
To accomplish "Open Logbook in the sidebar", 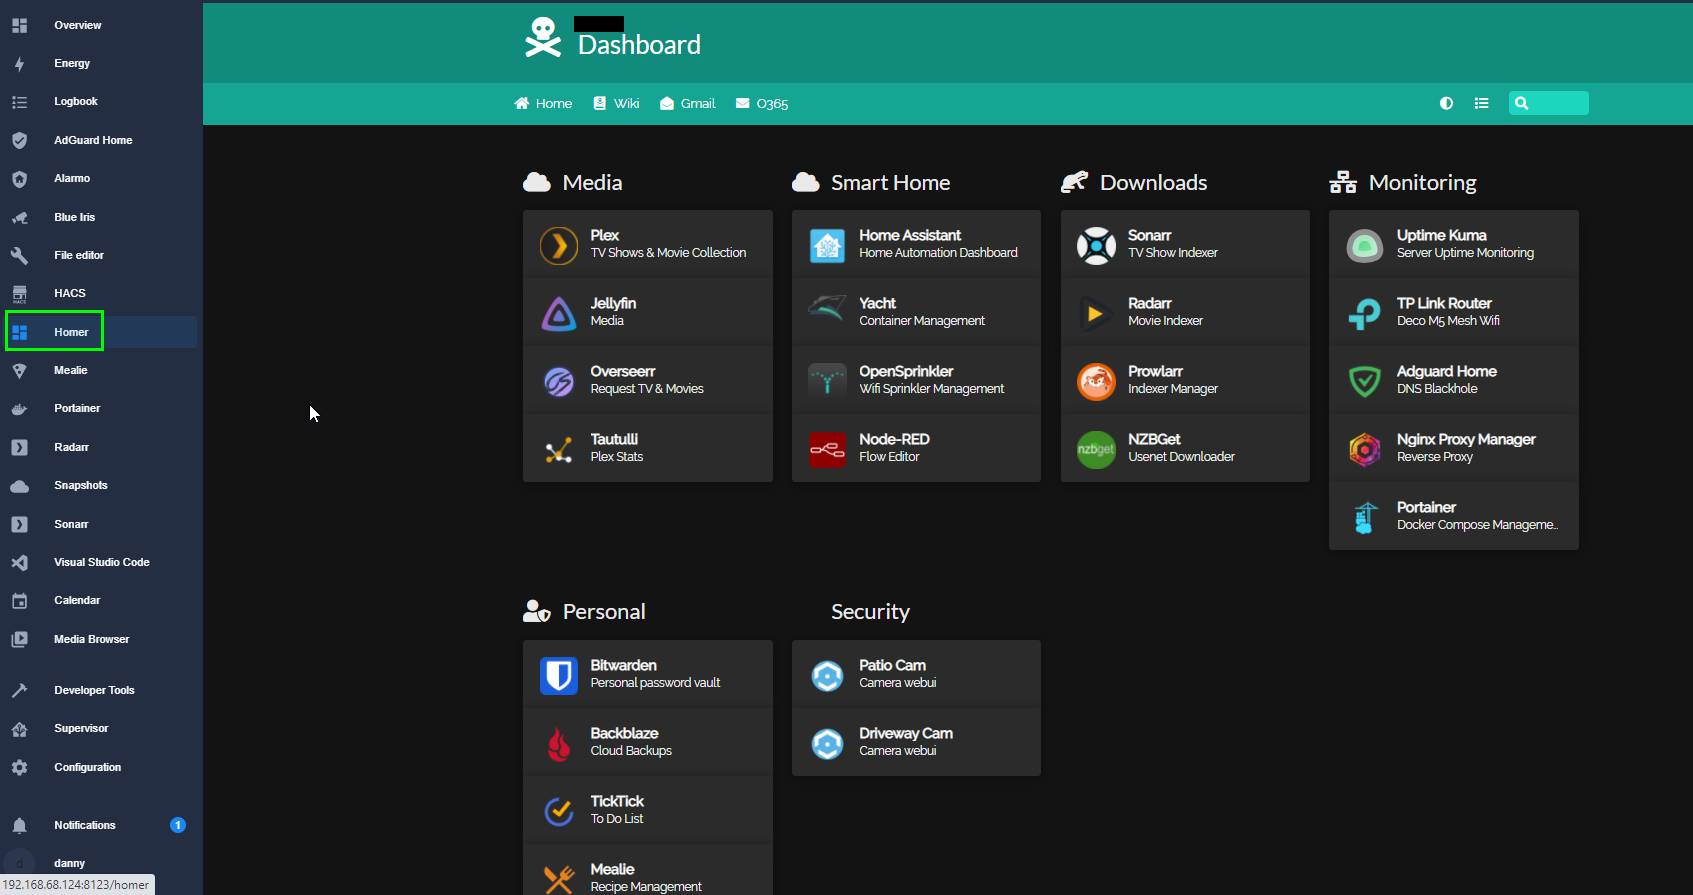I will pyautogui.click(x=100, y=101).
